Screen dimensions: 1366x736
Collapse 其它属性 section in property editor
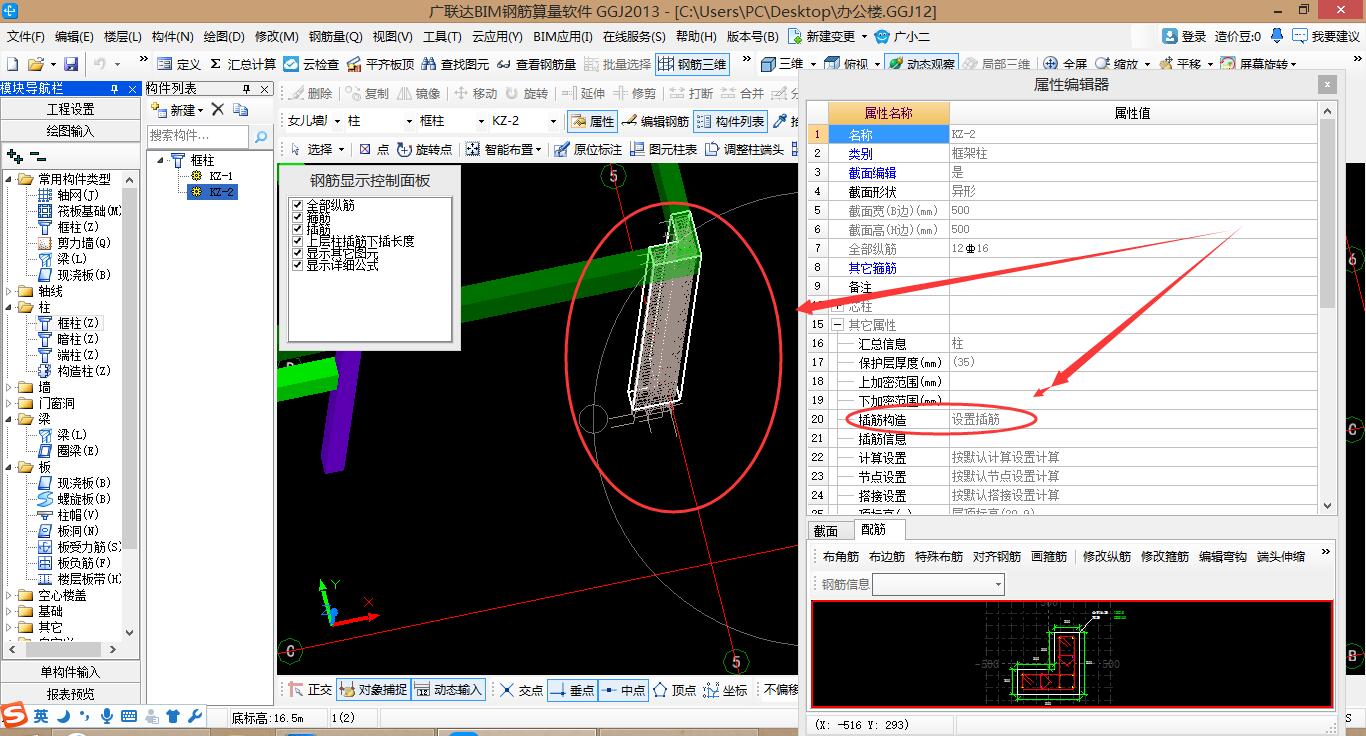[x=838, y=325]
